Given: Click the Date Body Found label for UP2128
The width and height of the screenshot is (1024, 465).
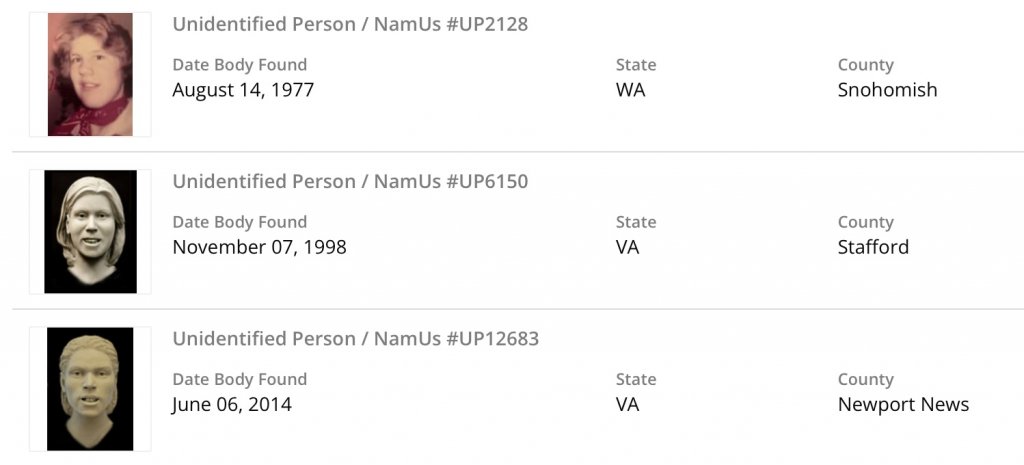Looking at the screenshot, I should (239, 65).
